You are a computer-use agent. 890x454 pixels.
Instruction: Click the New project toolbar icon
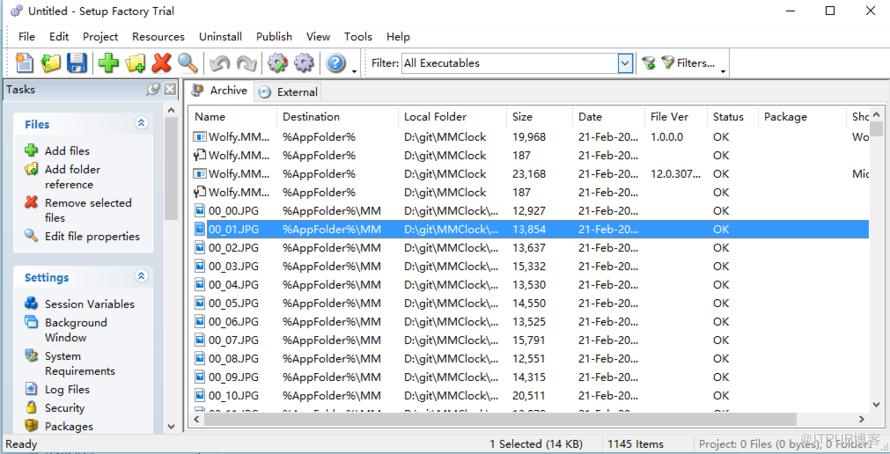point(24,63)
